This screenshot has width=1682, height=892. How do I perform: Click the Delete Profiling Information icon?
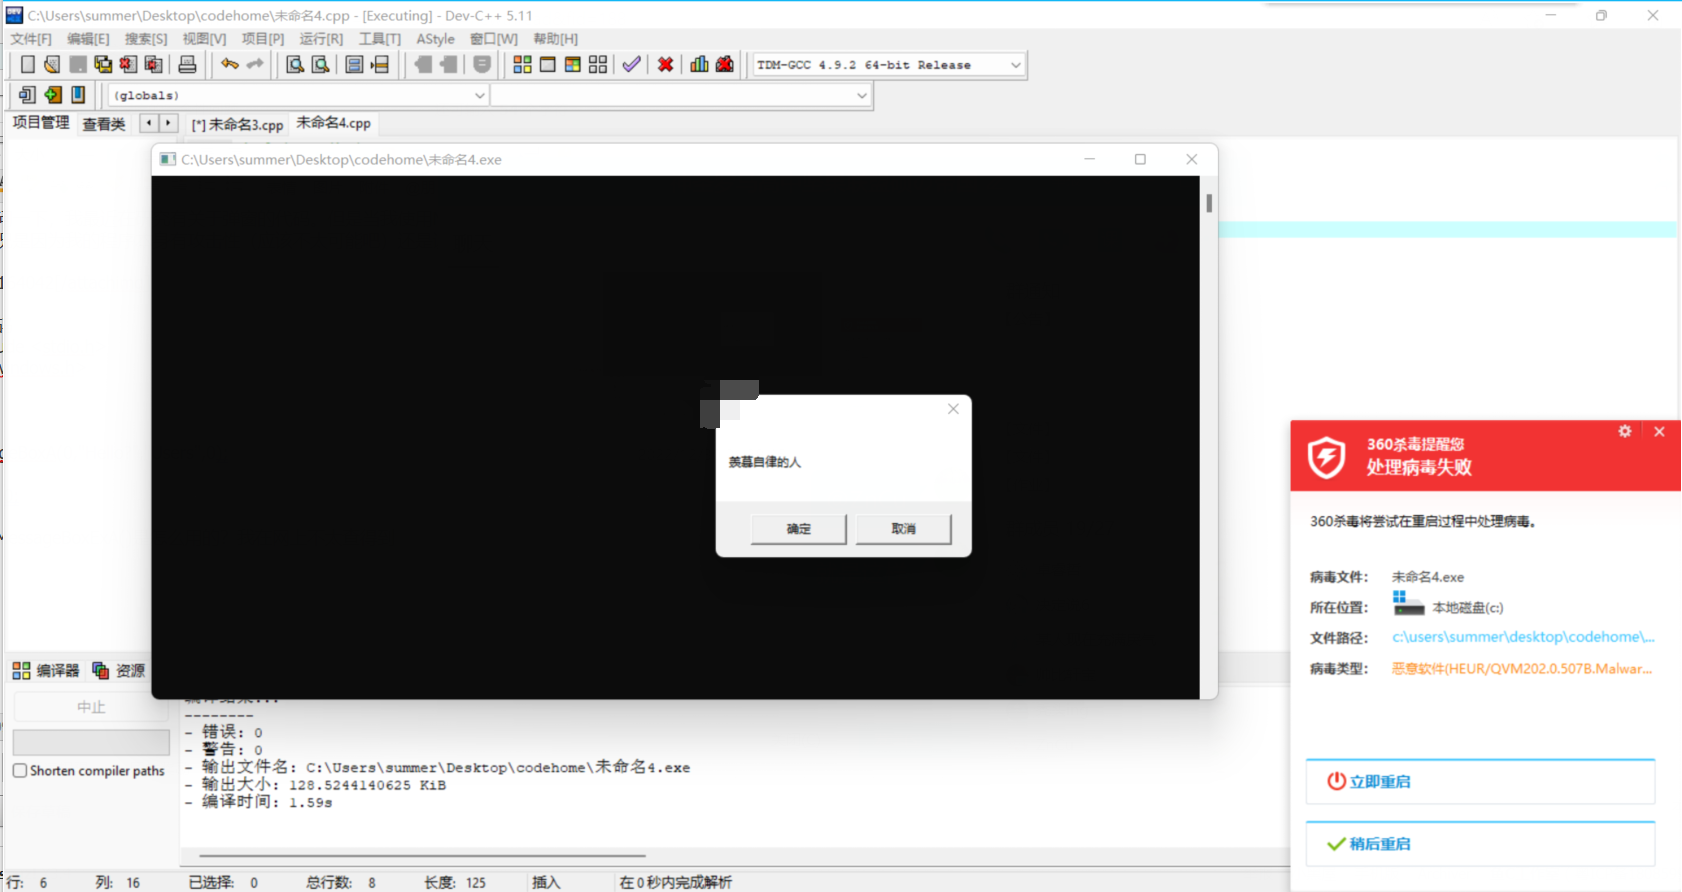point(725,65)
